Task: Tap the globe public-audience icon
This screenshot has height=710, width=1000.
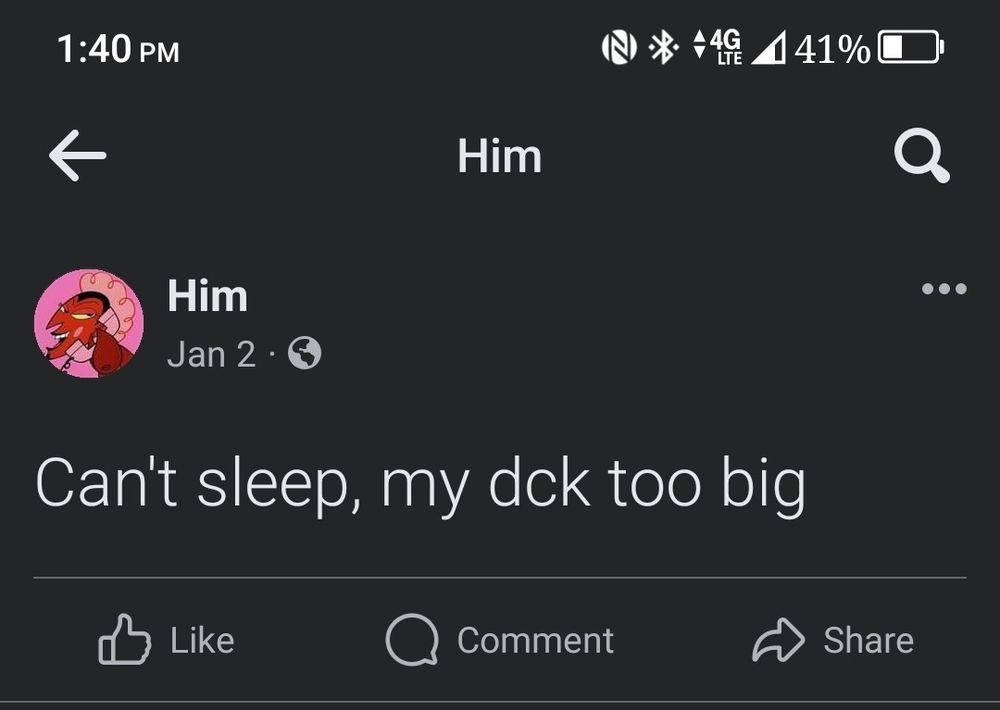Action: click(305, 353)
